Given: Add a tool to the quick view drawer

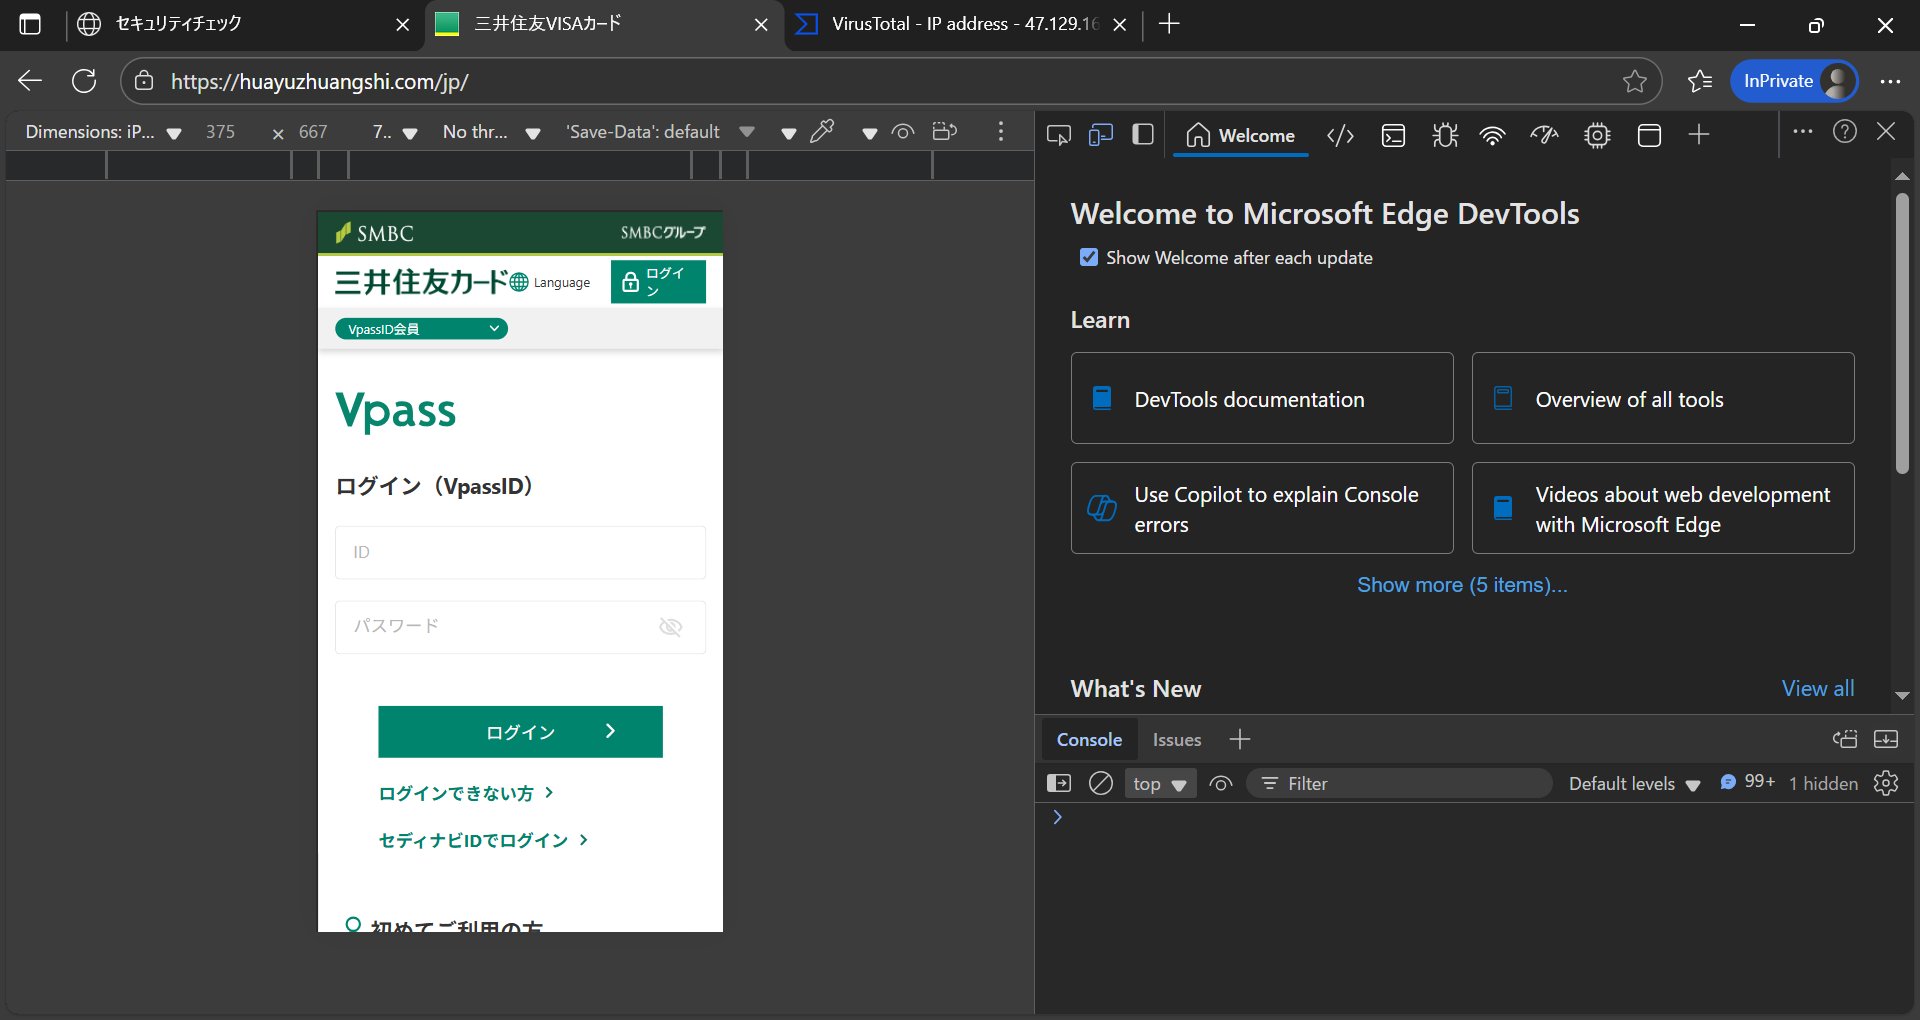Looking at the screenshot, I should tap(1240, 739).
